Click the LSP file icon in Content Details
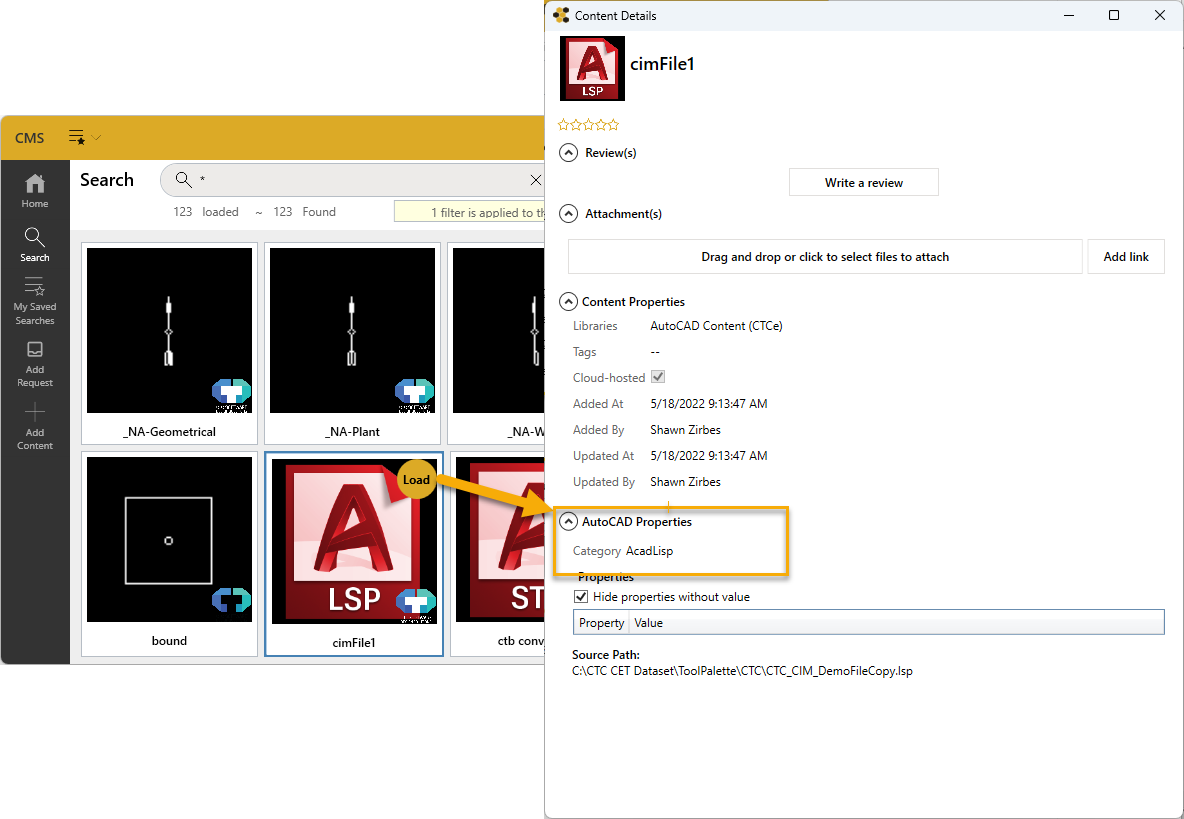Screen dimensions: 1184x819 click(593, 69)
